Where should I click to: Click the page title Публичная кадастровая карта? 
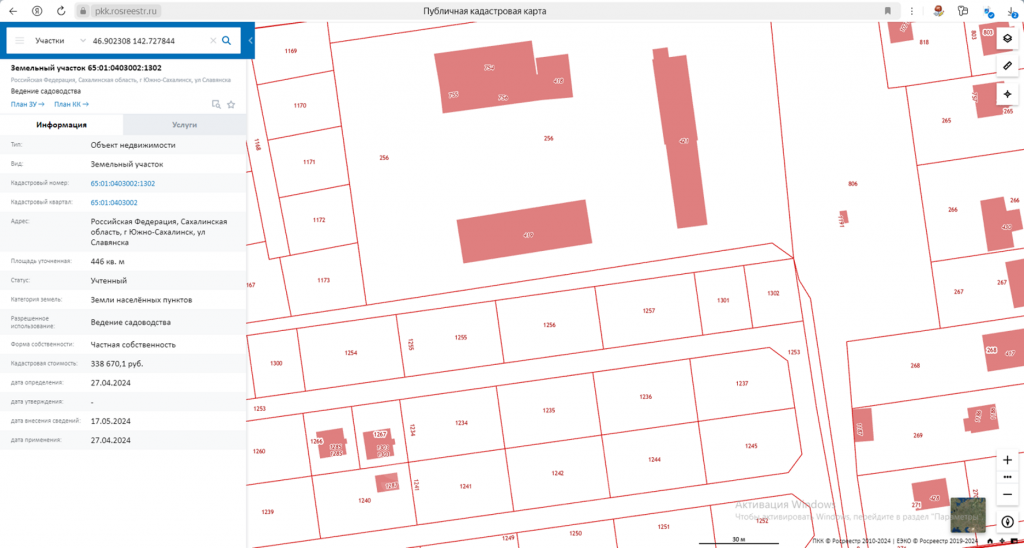485,11
